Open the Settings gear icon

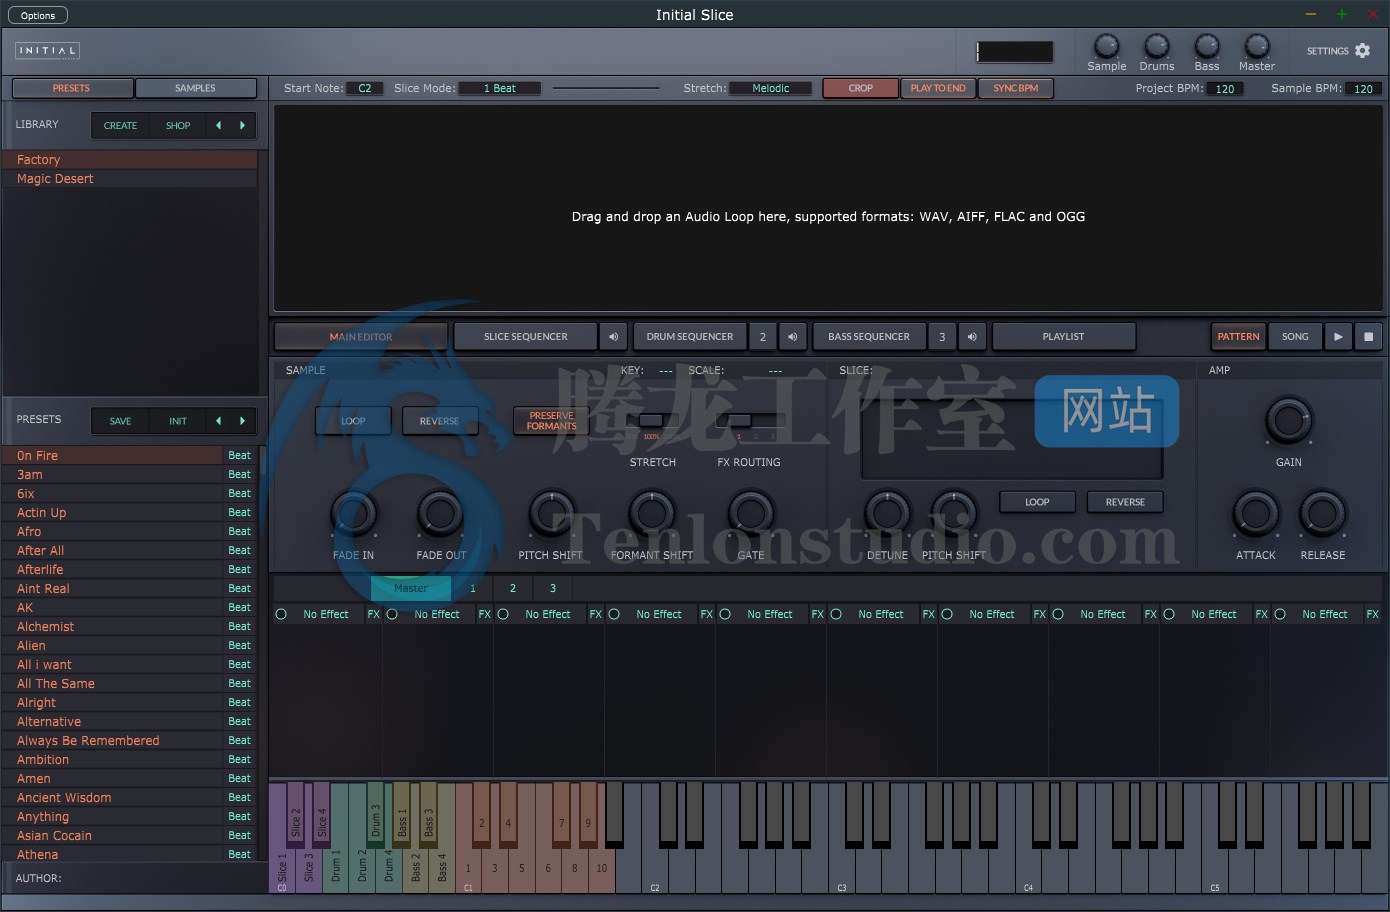(x=1362, y=50)
